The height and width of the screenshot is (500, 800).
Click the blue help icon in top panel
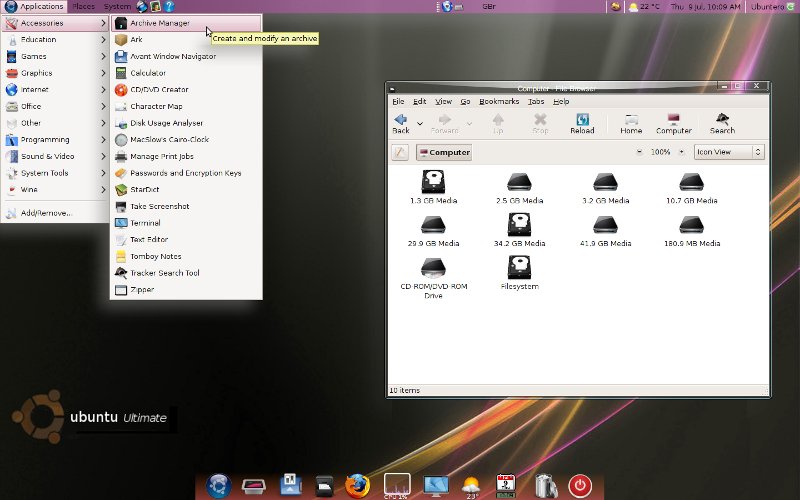point(169,6)
